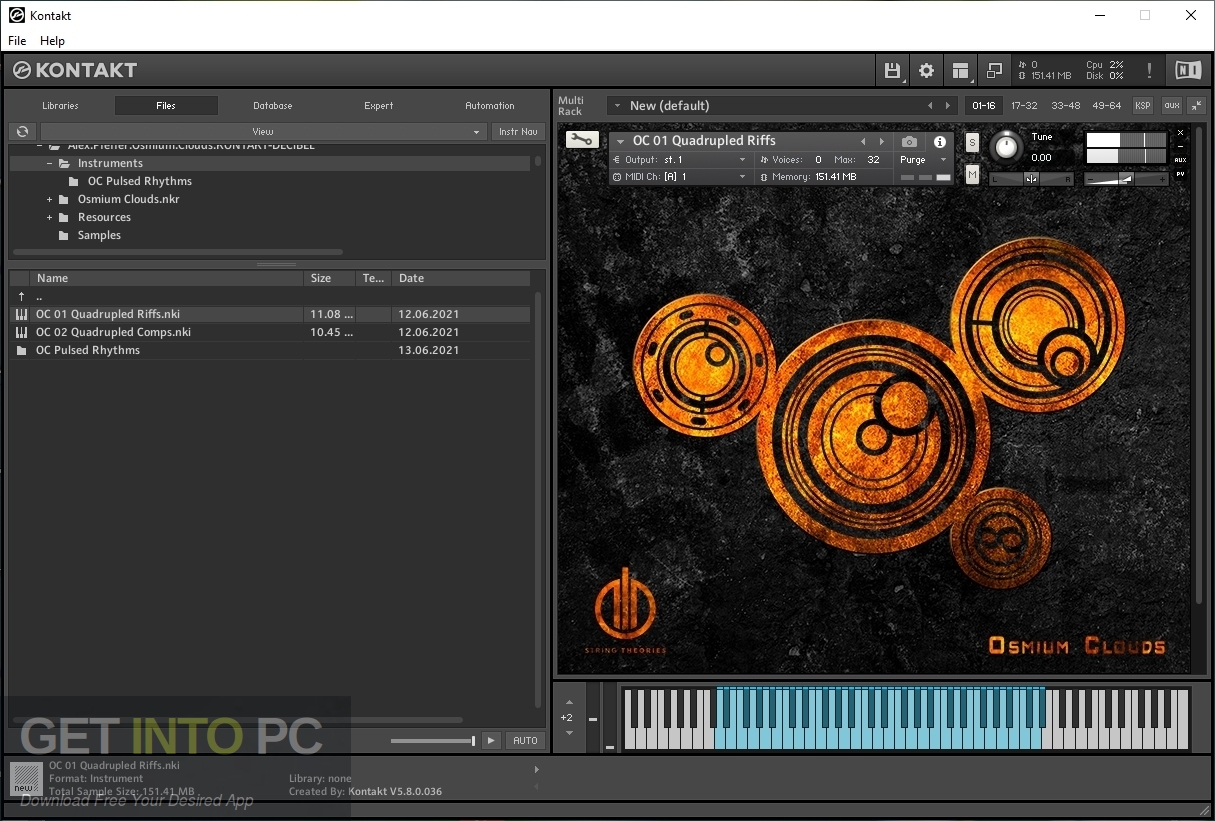Image resolution: width=1215 pixels, height=821 pixels.
Task: Shift keyboard octave down
Action: click(569, 733)
